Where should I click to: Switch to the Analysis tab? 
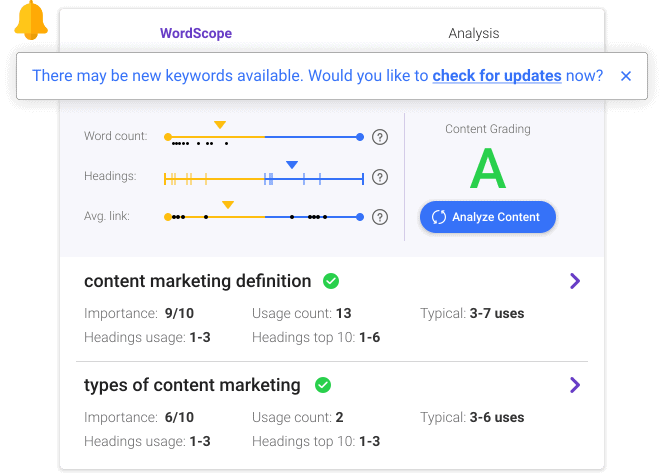[x=474, y=33]
